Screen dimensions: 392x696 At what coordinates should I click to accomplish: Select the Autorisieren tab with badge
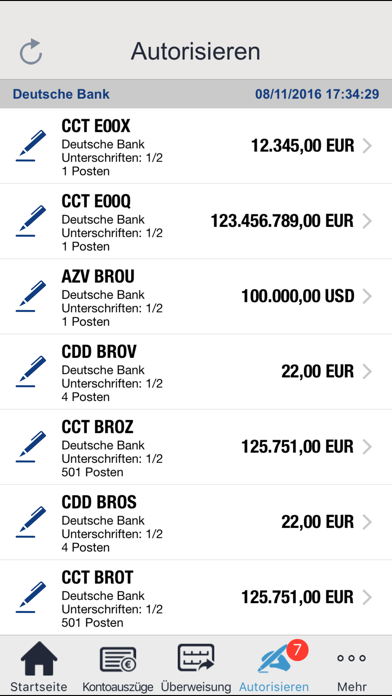tap(274, 666)
